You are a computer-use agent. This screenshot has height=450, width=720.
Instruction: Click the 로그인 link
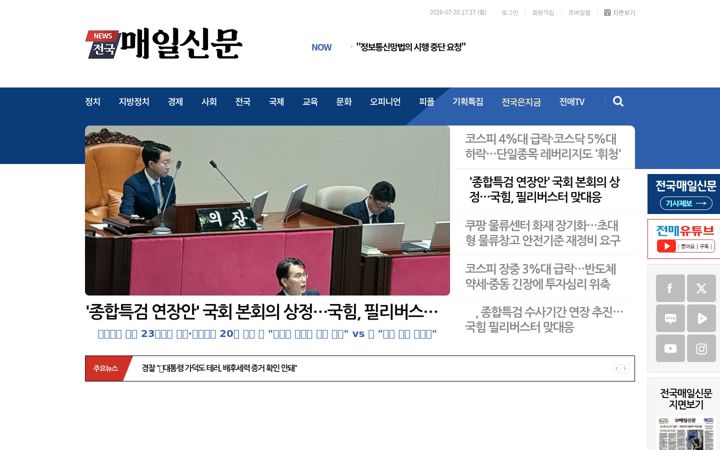pyautogui.click(x=510, y=12)
